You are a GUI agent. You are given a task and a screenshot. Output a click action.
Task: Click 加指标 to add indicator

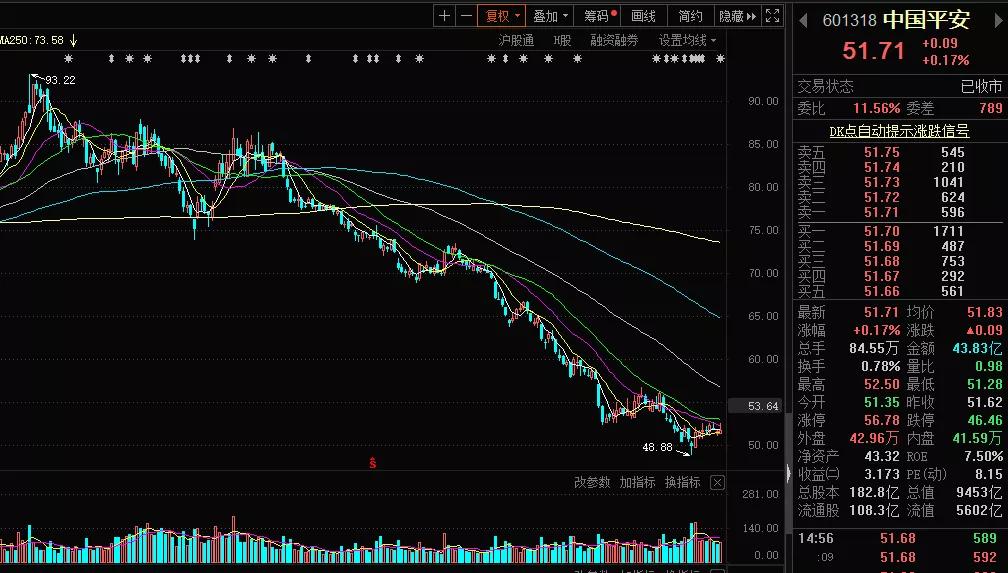pos(637,482)
